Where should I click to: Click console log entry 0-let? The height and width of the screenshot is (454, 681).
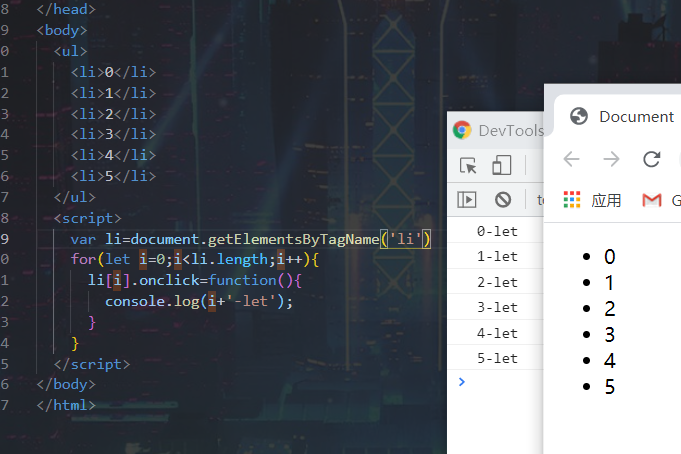pos(497,231)
